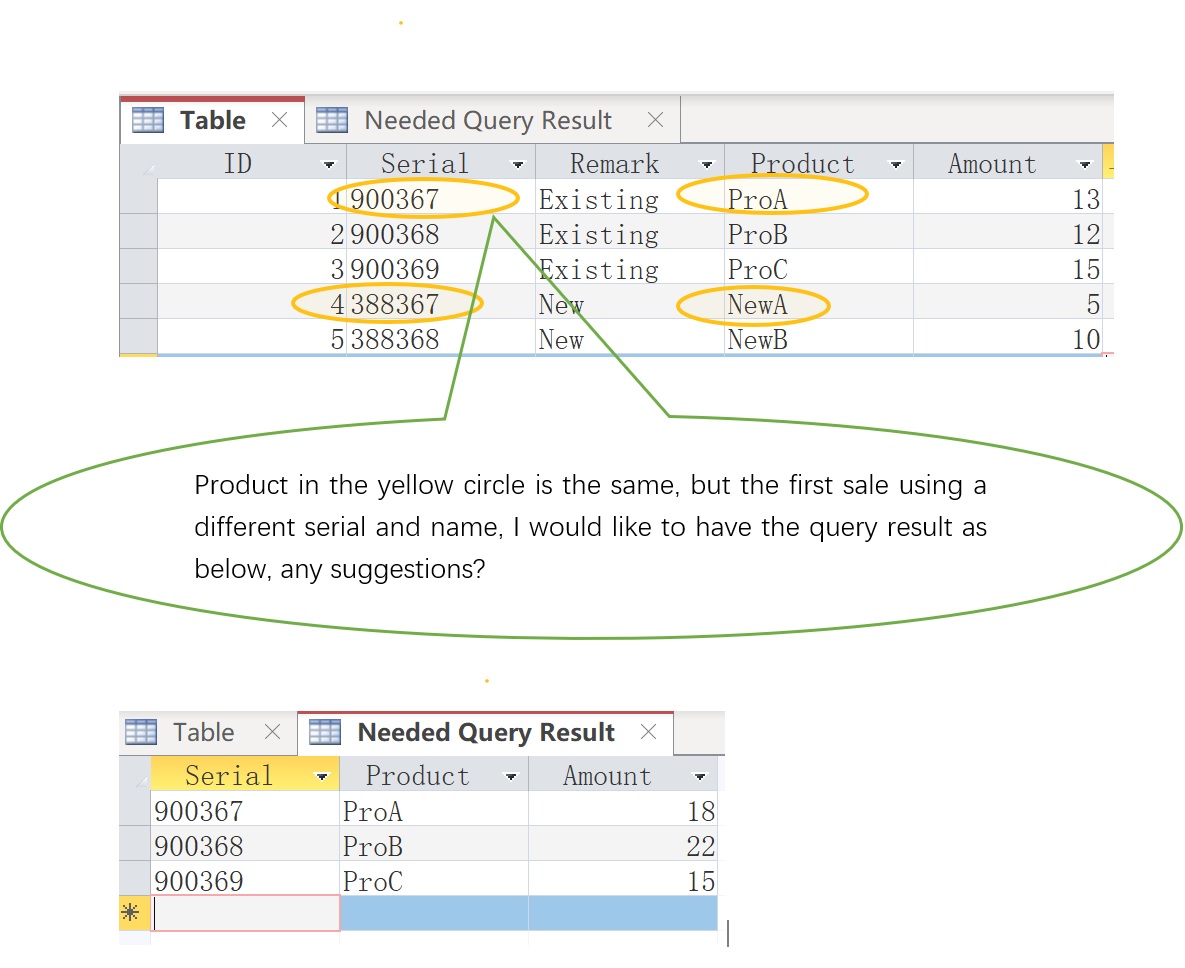Click the datasheet icon on the lower Table tab

pyautogui.click(x=140, y=732)
